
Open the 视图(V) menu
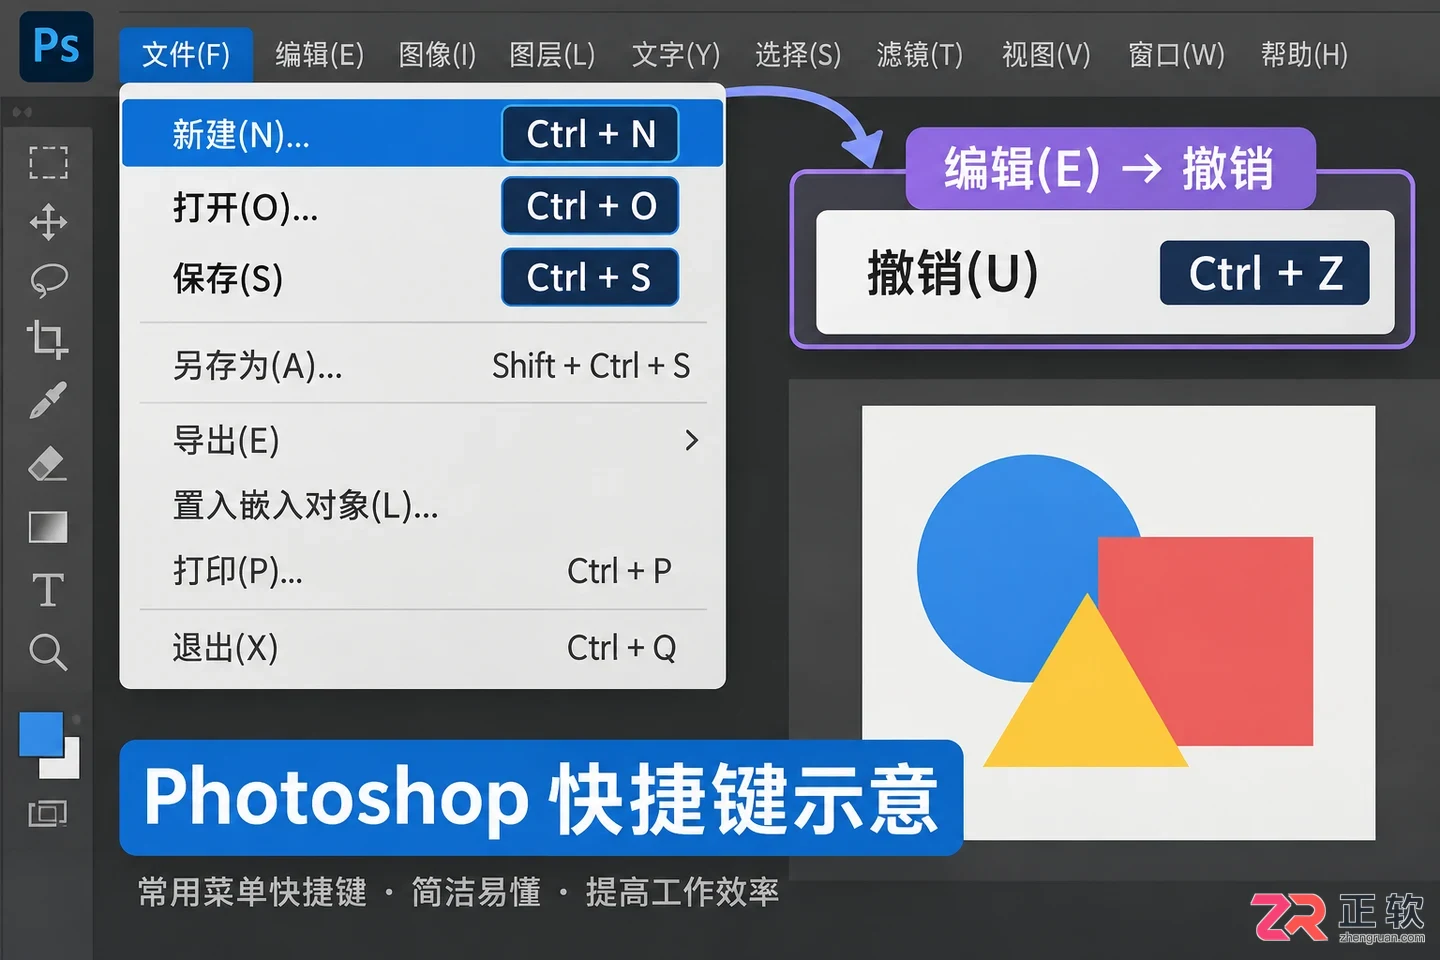tap(1046, 54)
